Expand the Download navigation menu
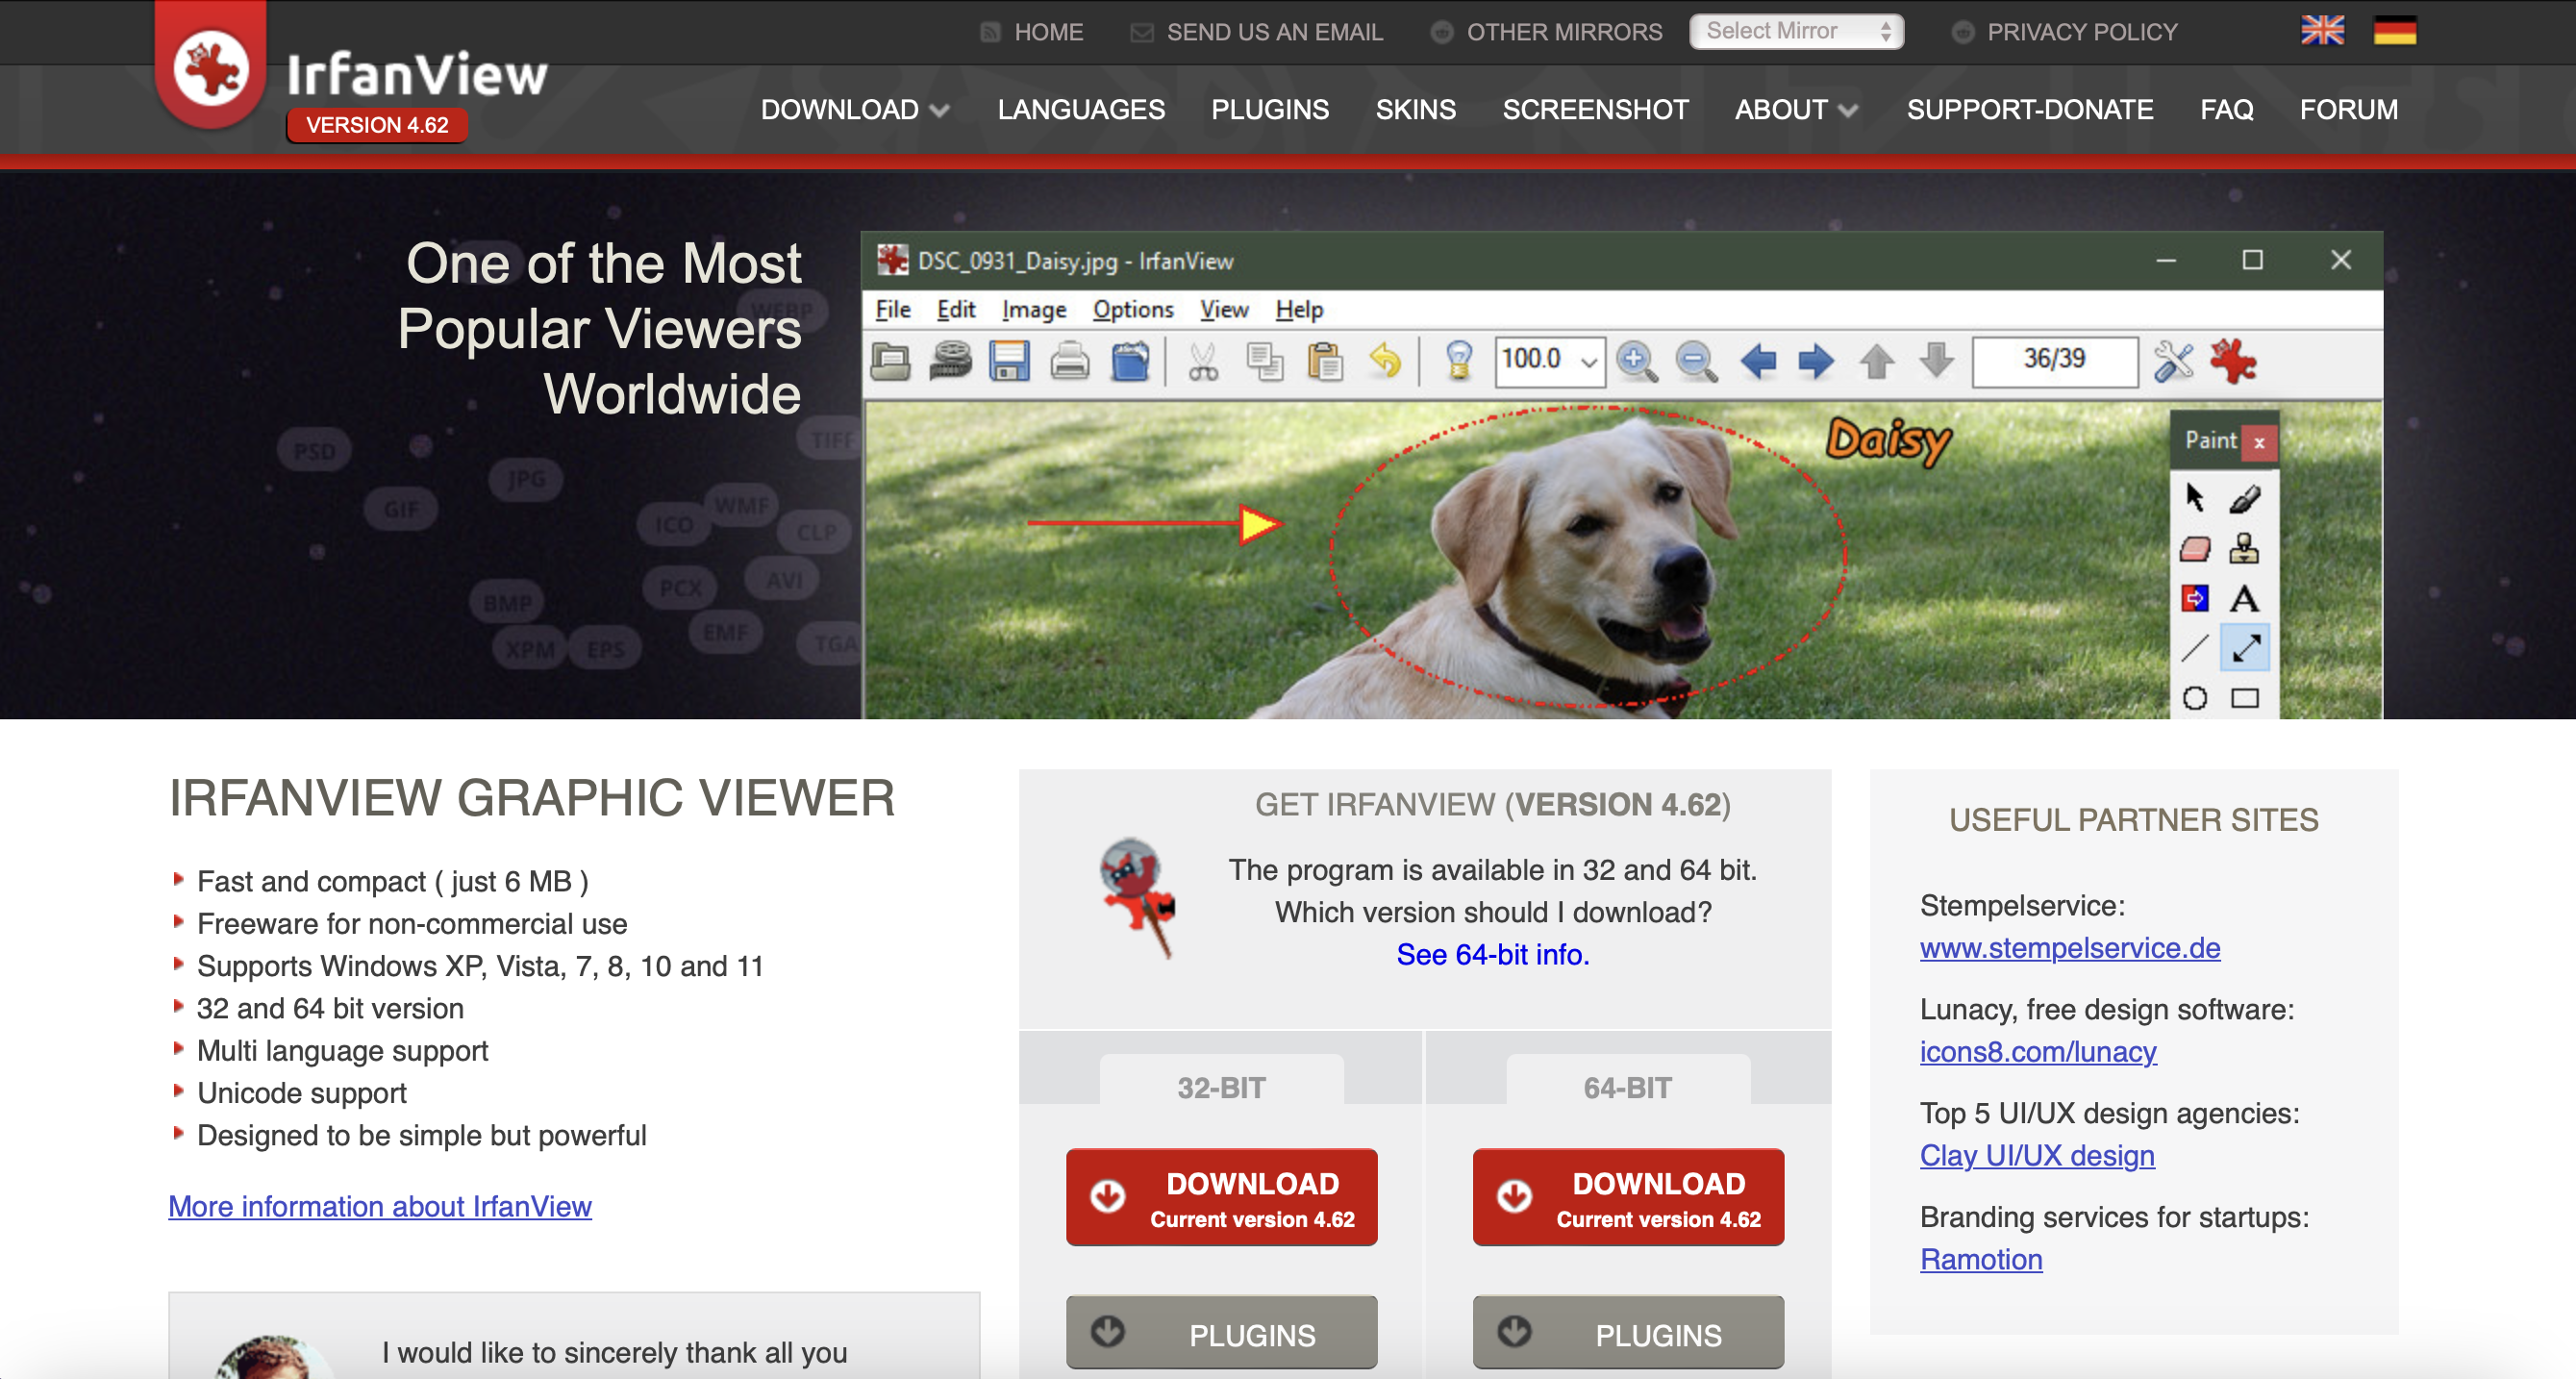The image size is (2576, 1379). pyautogui.click(x=853, y=110)
